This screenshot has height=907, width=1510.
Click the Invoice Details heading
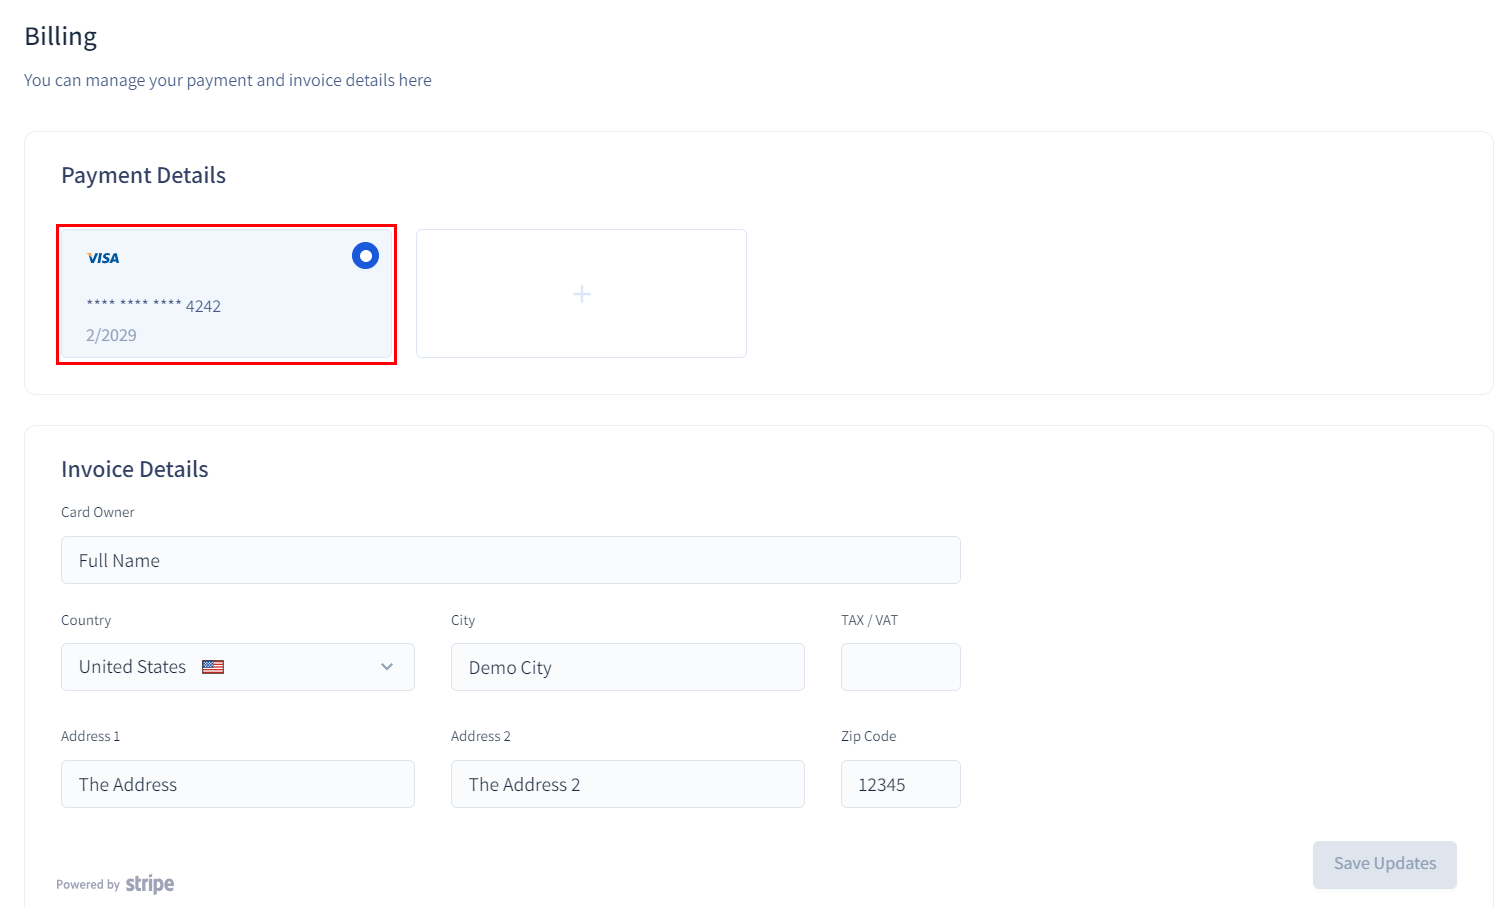click(x=134, y=469)
